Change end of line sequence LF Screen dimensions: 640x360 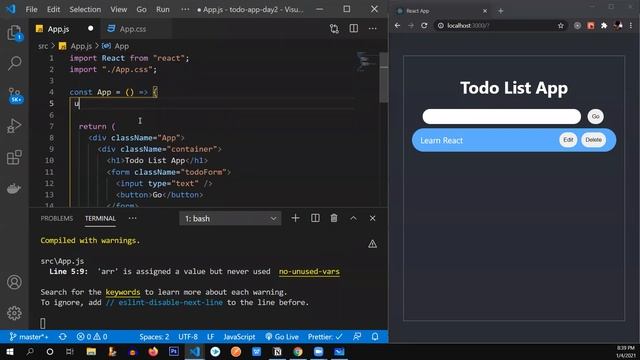[211, 337]
